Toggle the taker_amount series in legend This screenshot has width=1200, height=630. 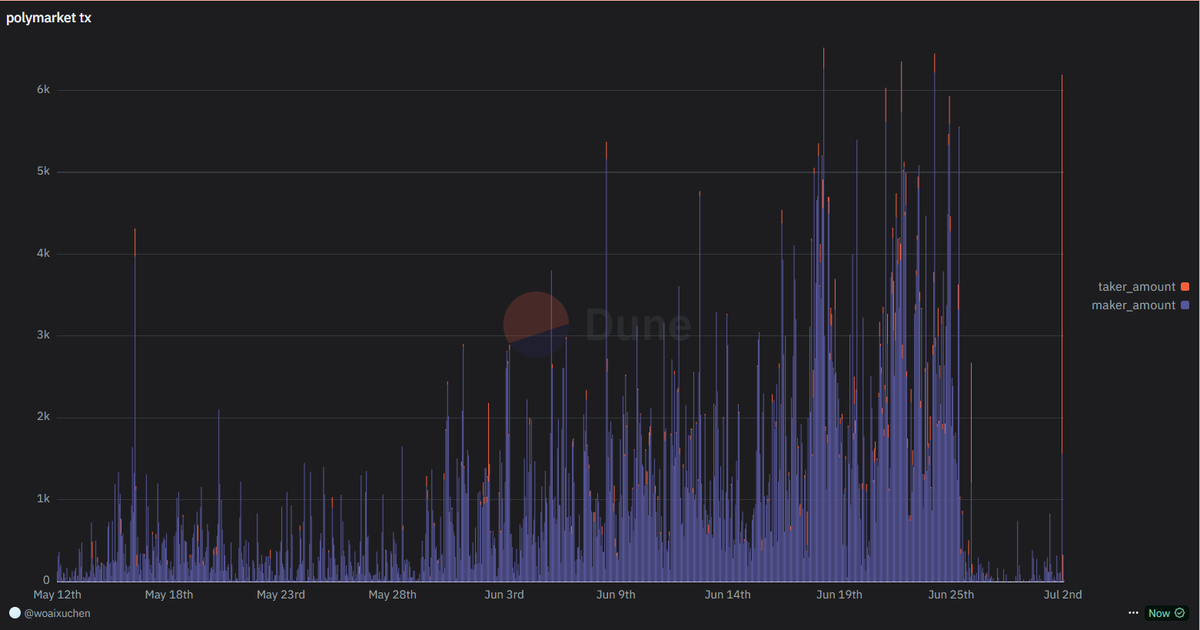point(1143,287)
